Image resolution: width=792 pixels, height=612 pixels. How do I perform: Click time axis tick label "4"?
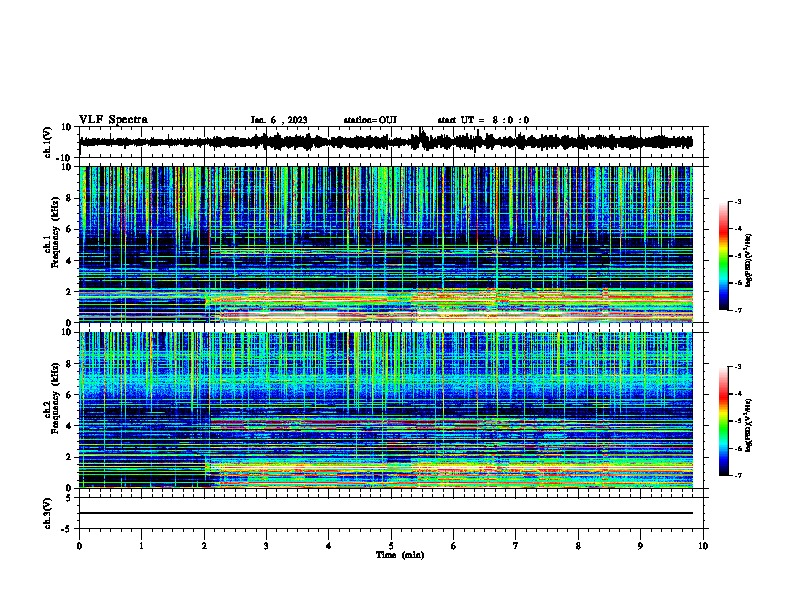pyautogui.click(x=329, y=546)
